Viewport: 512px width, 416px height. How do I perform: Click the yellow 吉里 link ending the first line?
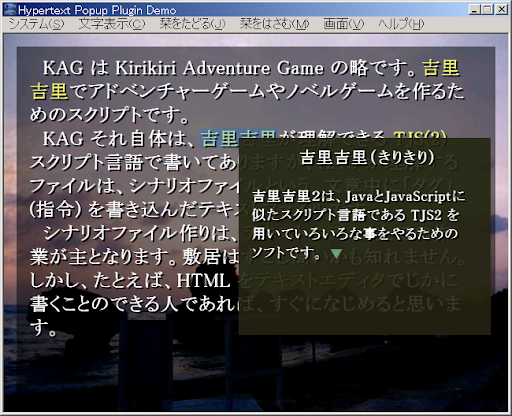441,68
